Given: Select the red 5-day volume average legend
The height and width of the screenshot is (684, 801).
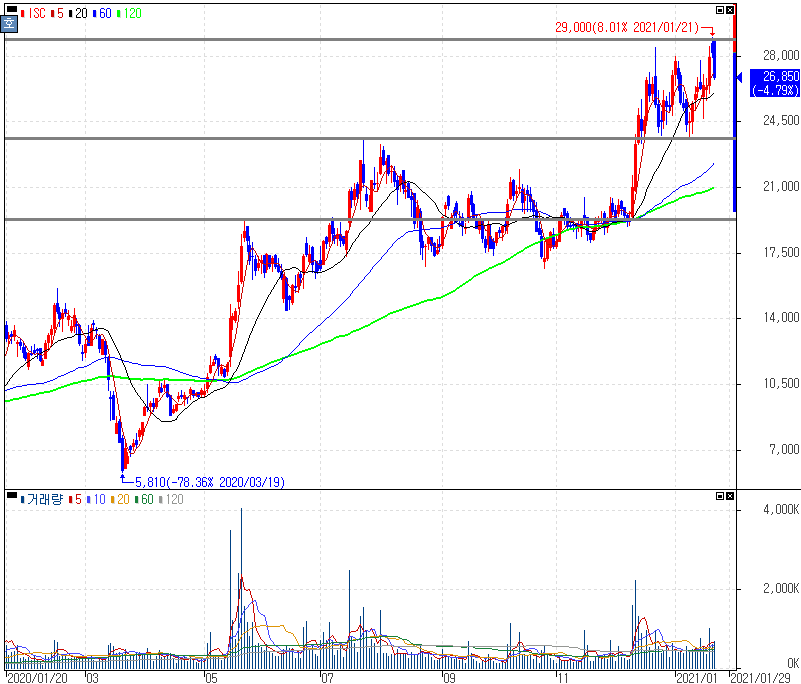Looking at the screenshot, I should [75, 499].
